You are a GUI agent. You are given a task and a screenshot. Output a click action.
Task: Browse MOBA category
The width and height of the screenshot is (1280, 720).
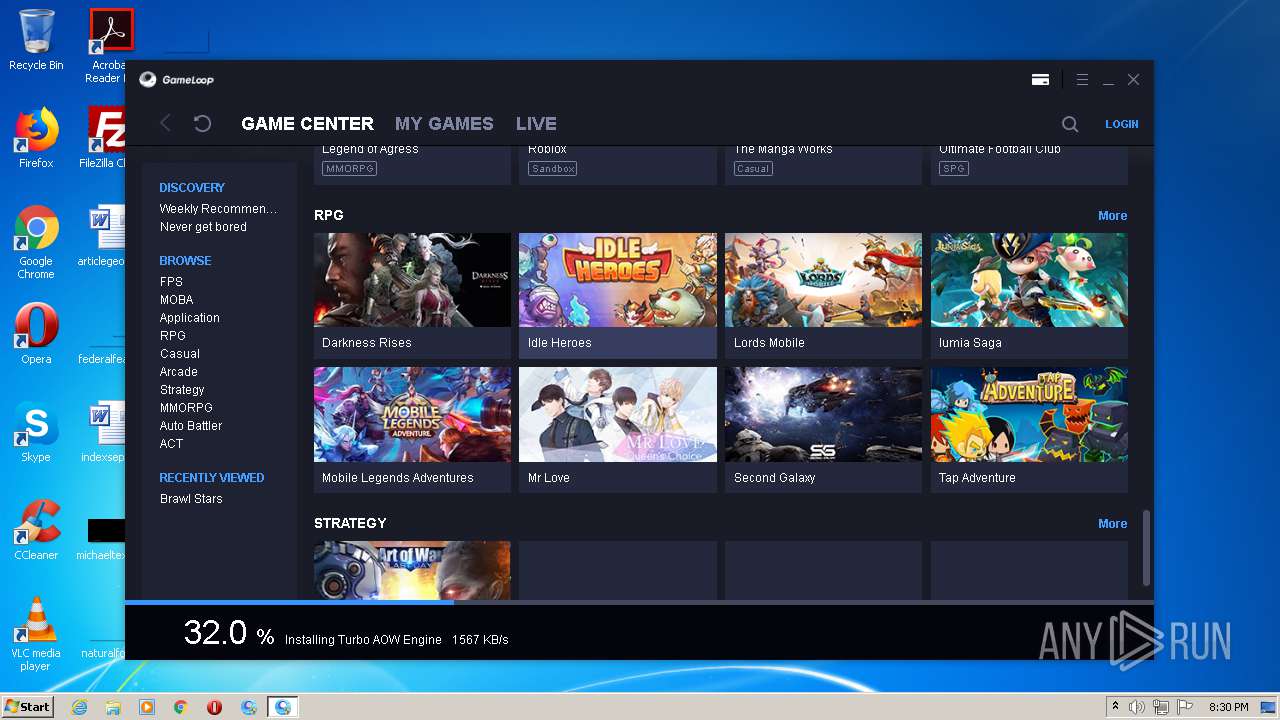(x=176, y=300)
